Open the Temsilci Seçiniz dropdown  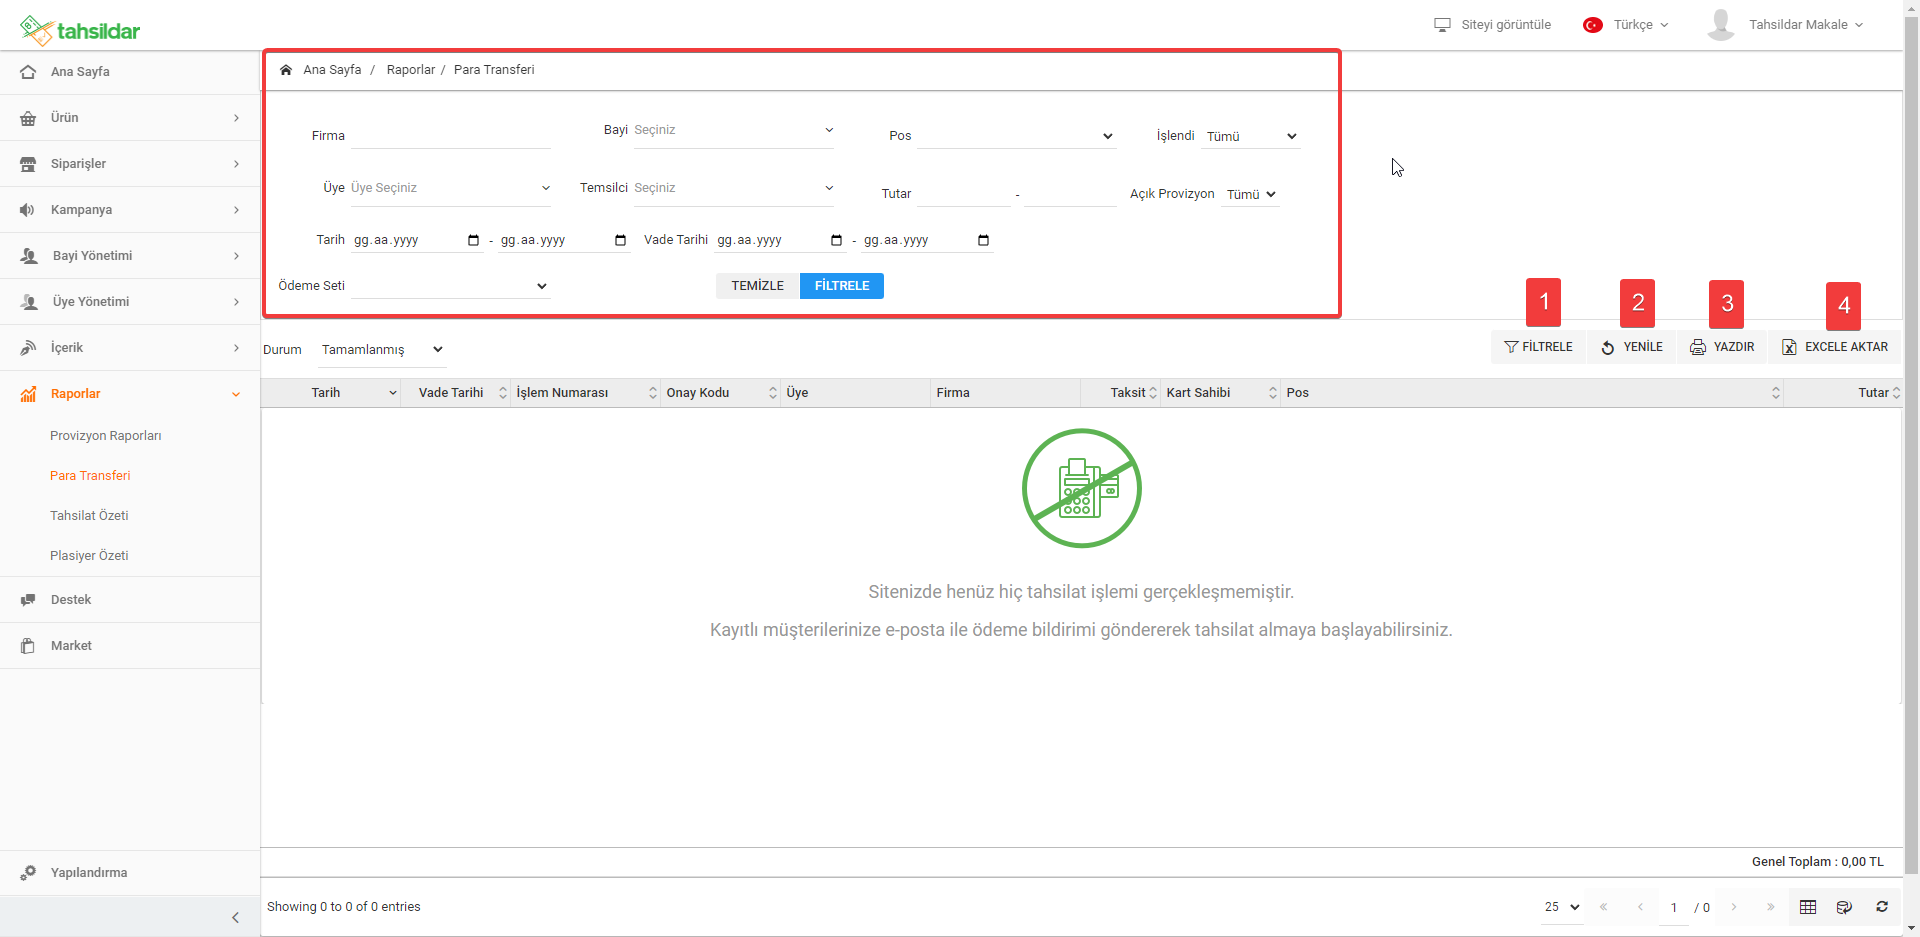point(733,189)
